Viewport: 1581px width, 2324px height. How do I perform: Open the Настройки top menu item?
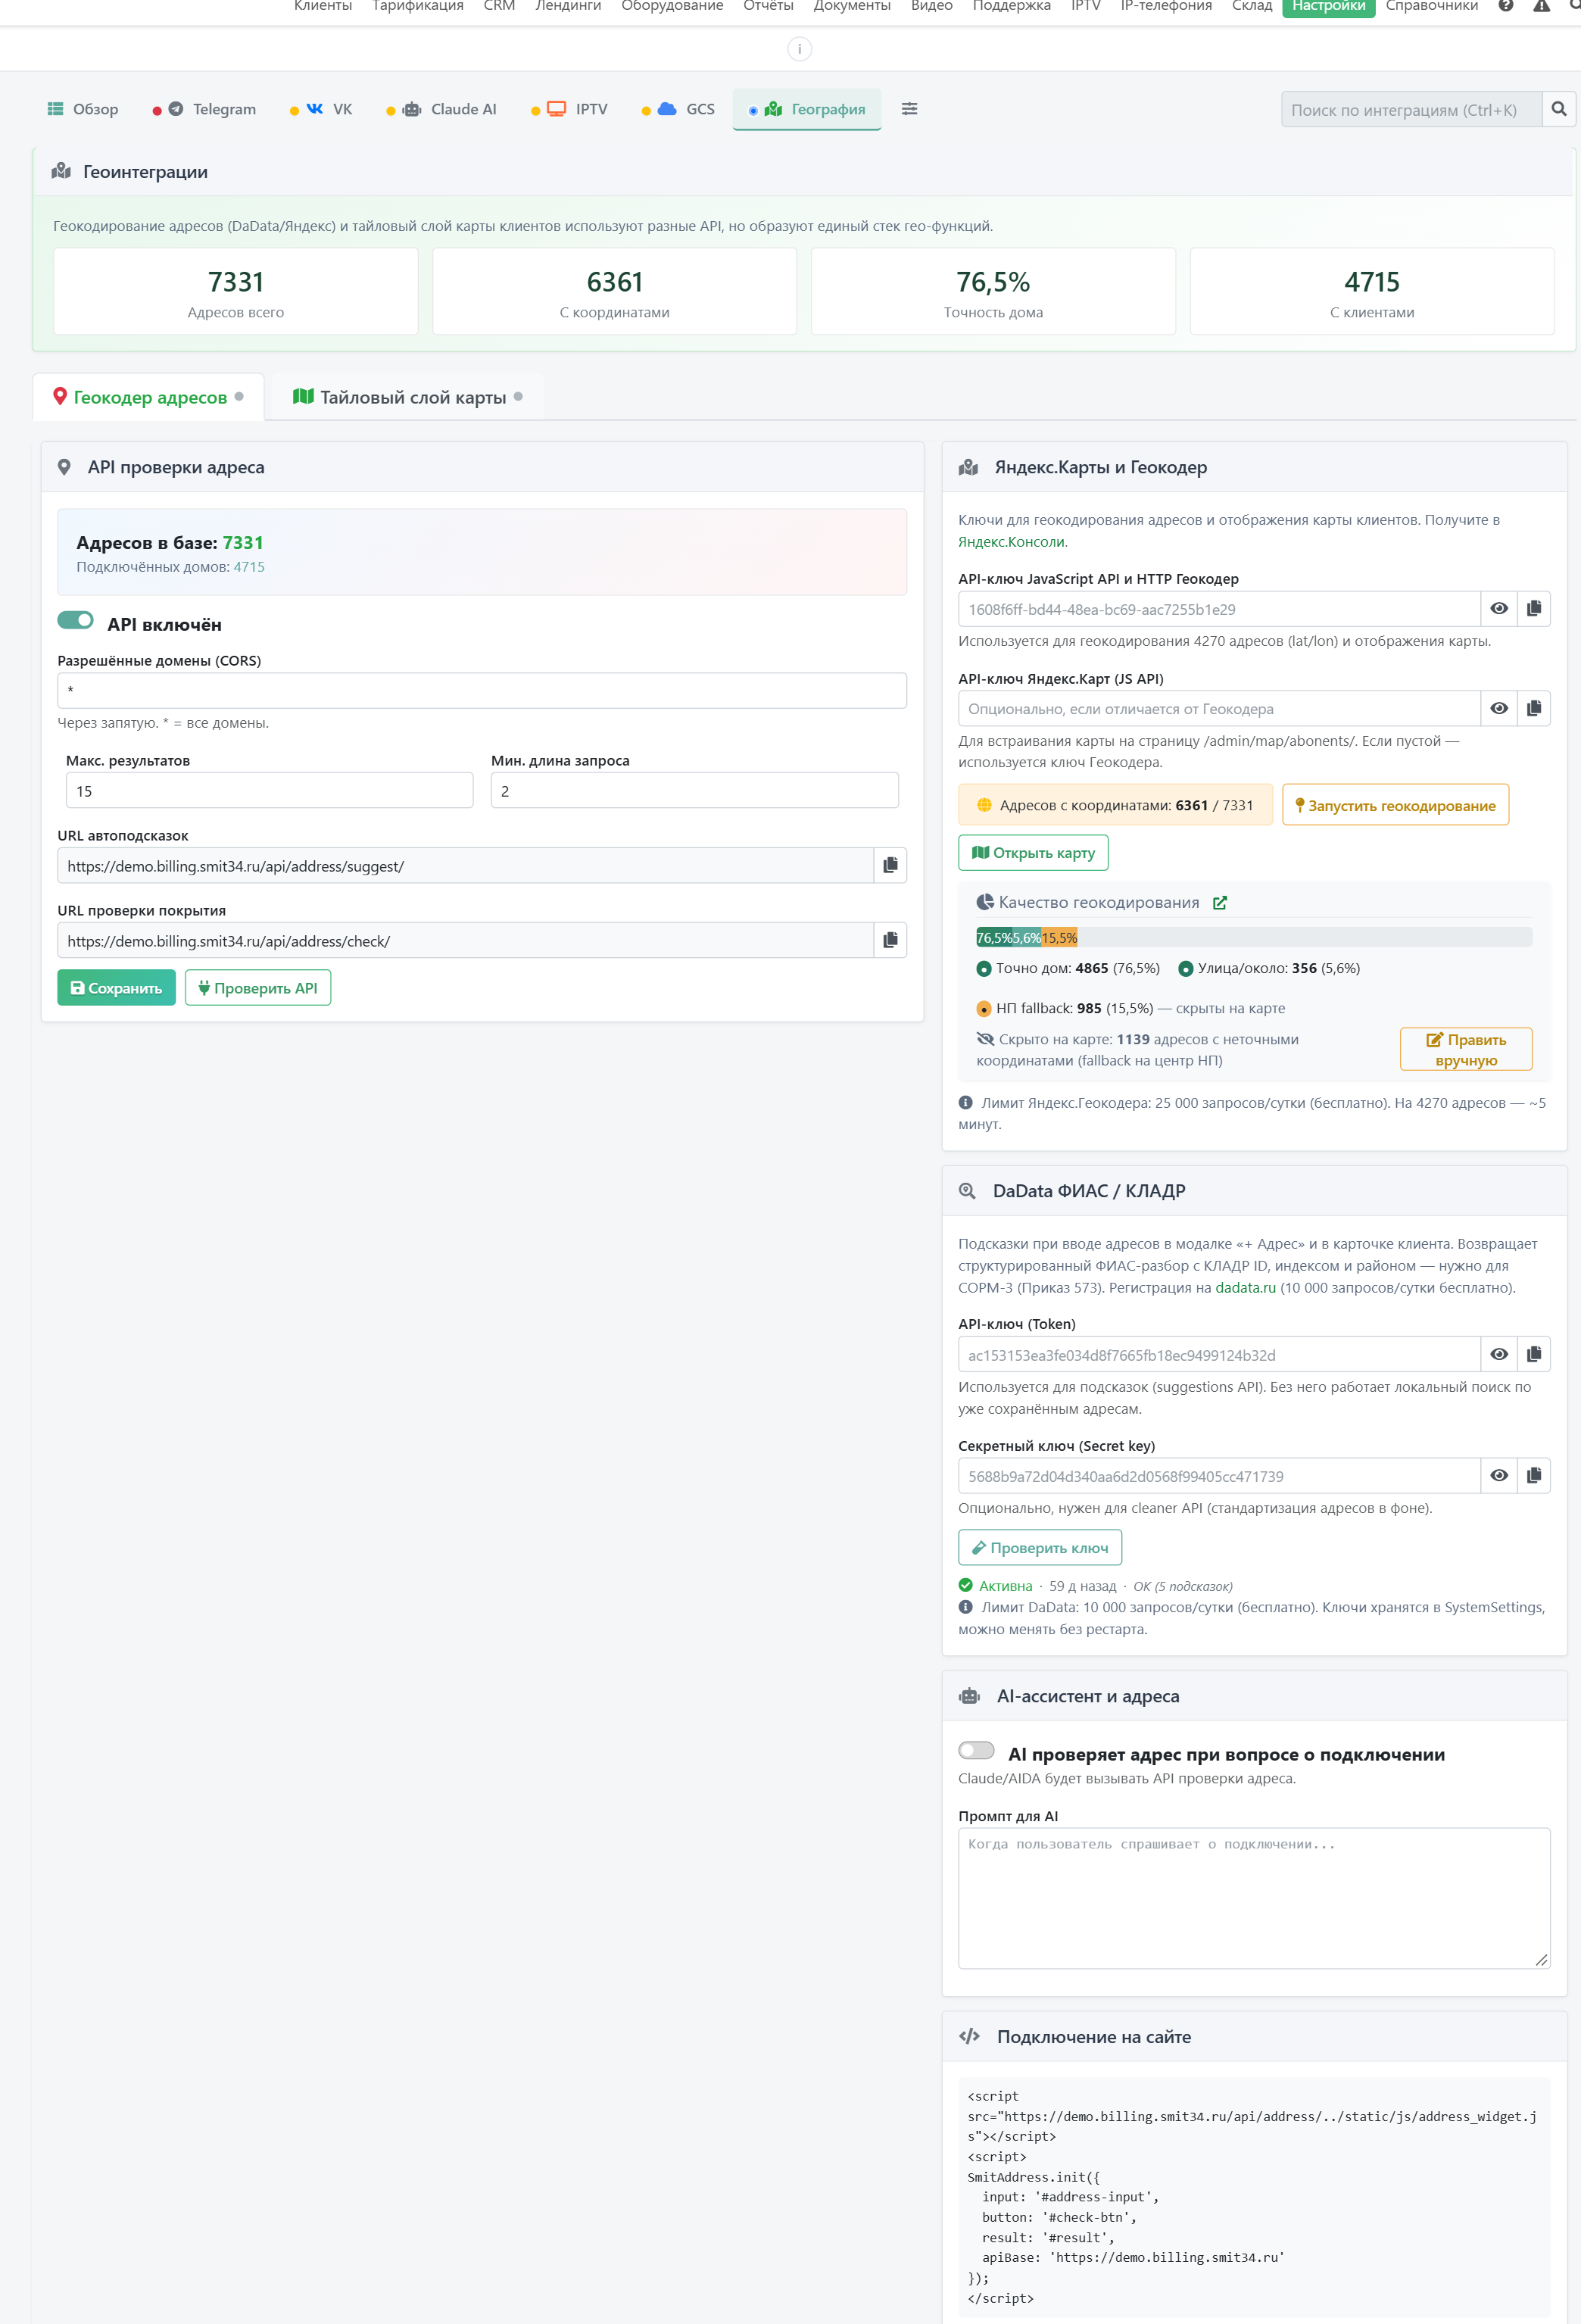click(x=1328, y=7)
